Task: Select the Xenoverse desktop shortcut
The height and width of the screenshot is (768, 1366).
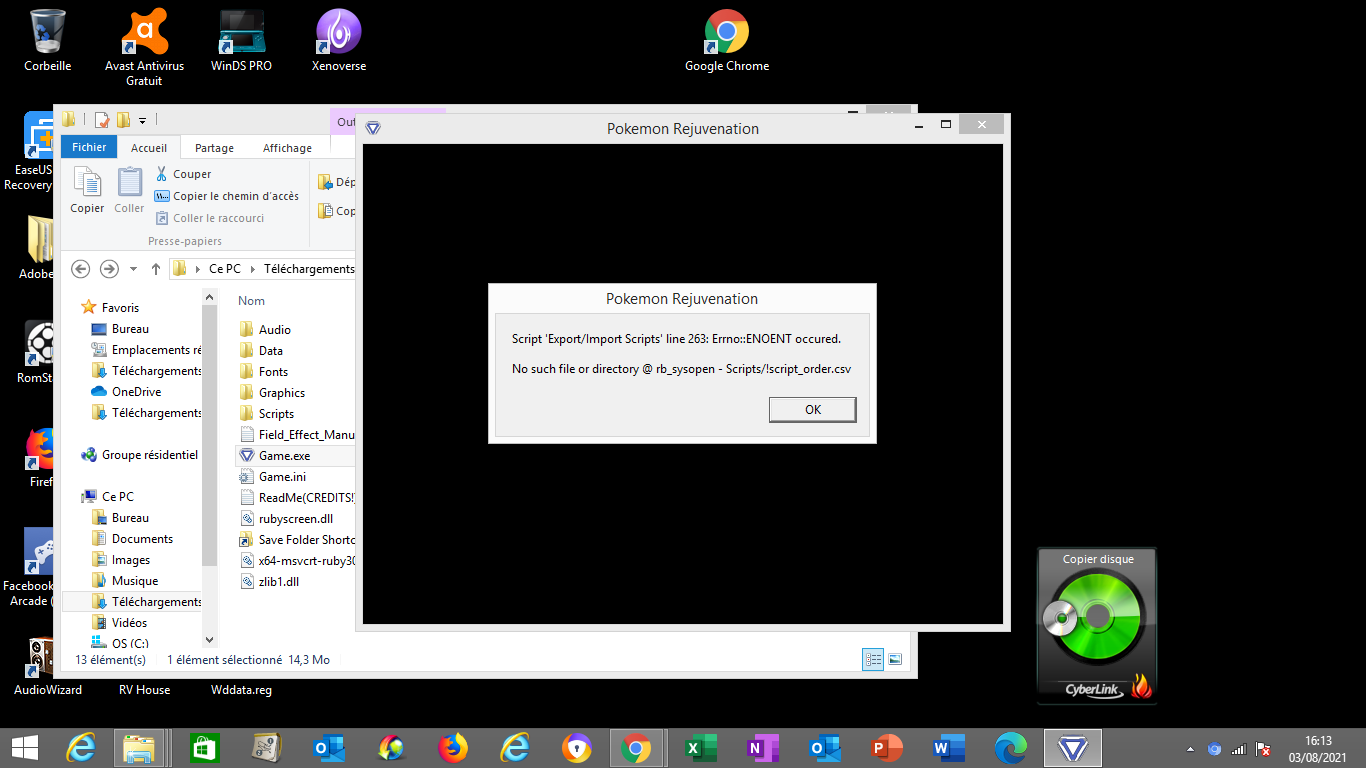Action: click(x=339, y=40)
